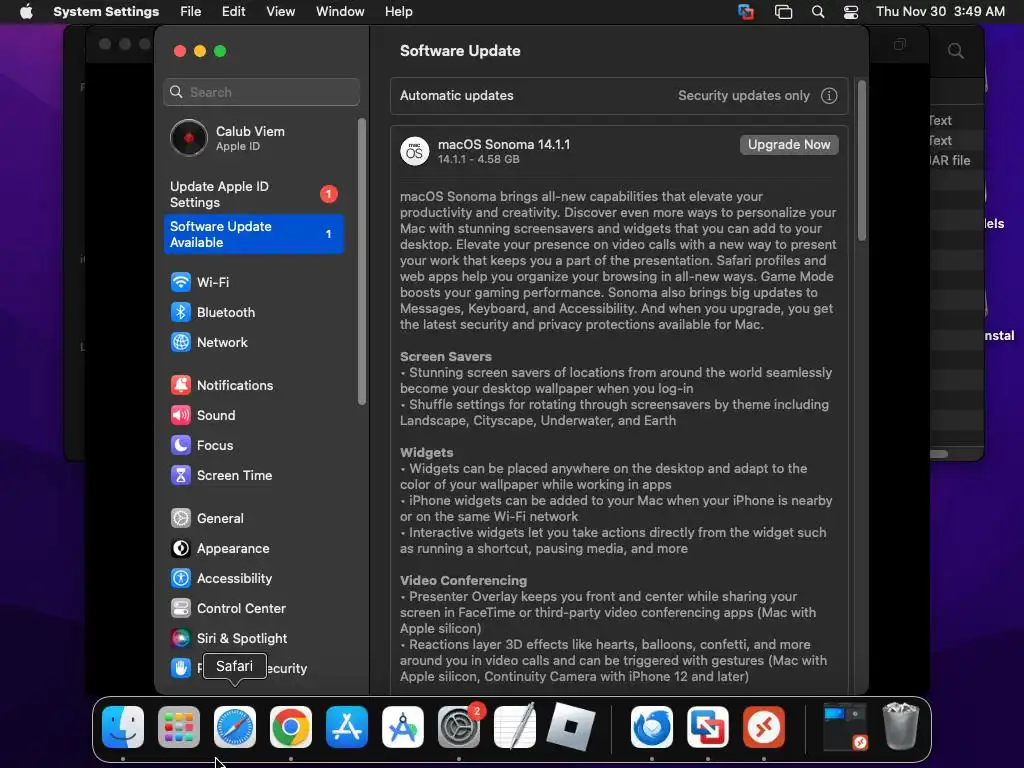Click Security updates only setting

pyautogui.click(x=744, y=96)
